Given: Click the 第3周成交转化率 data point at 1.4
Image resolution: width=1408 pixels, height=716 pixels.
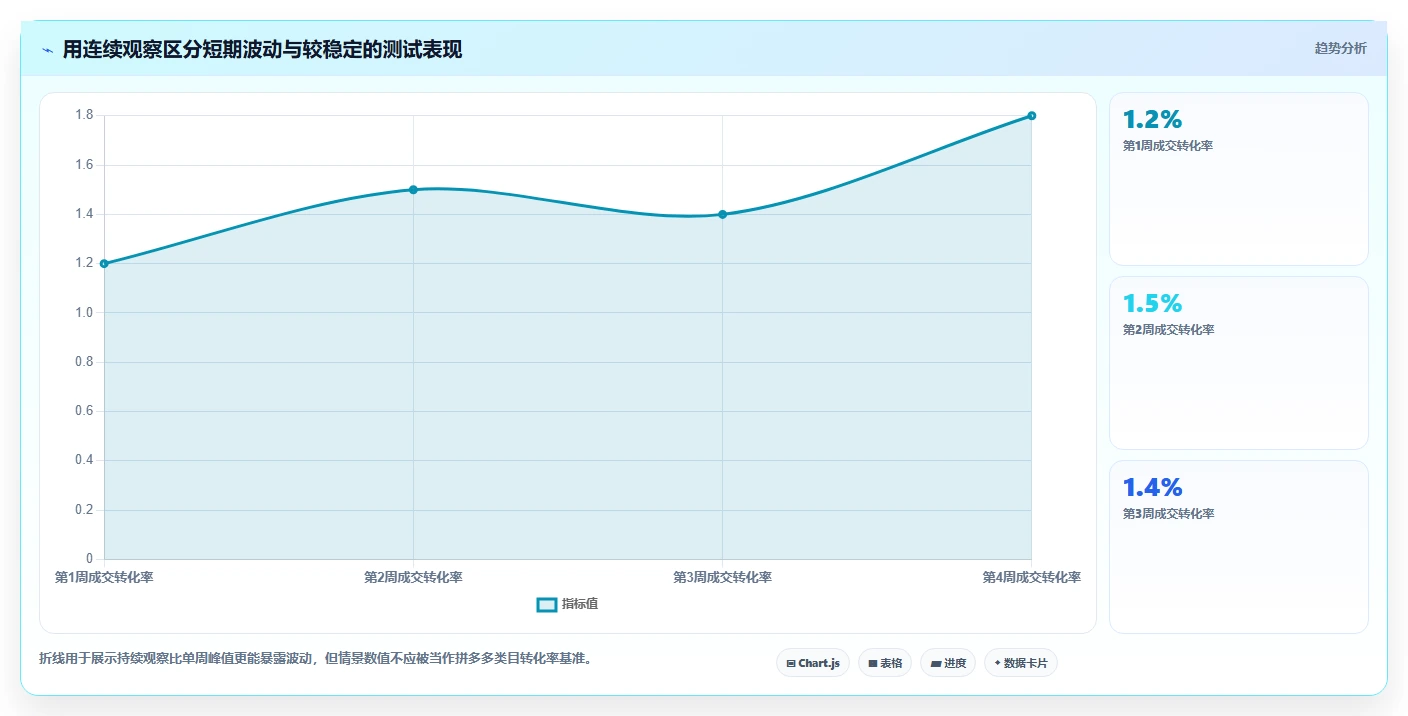Looking at the screenshot, I should pos(722,214).
